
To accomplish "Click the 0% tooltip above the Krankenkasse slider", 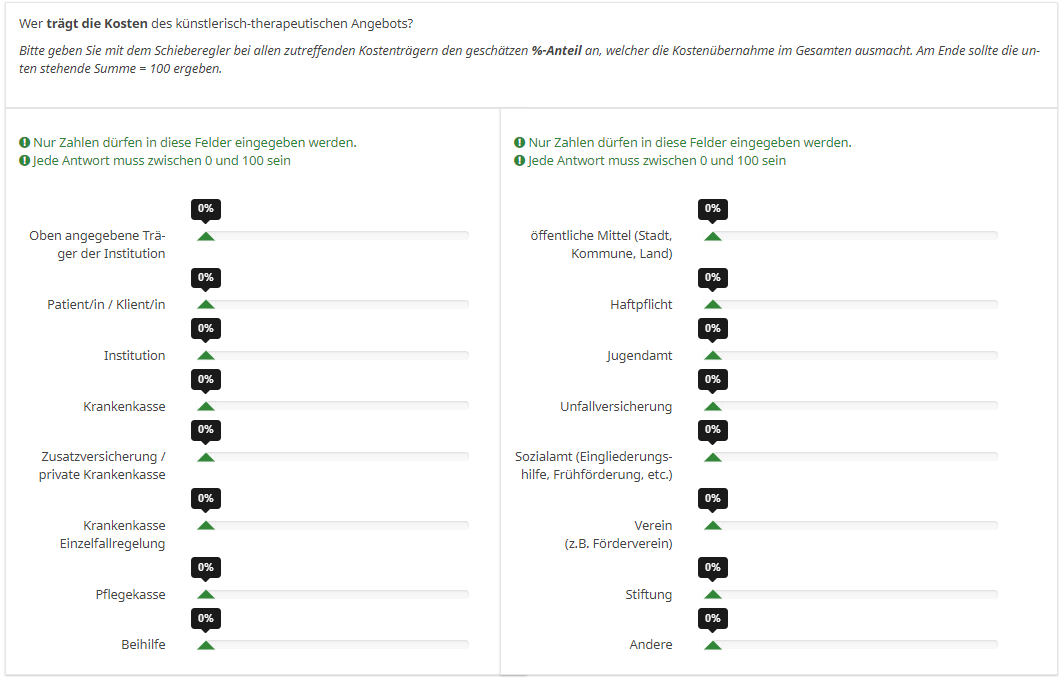I will click(206, 380).
